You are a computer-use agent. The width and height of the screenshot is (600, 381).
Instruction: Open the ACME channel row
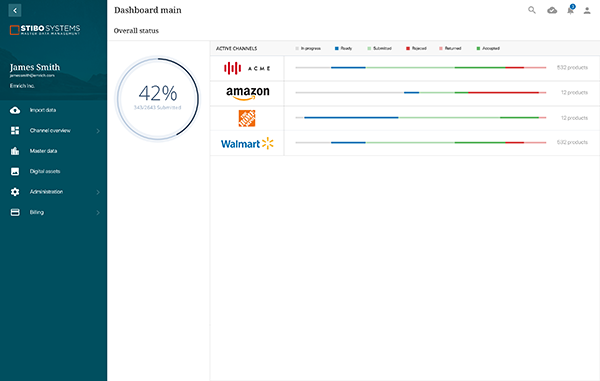pos(405,68)
